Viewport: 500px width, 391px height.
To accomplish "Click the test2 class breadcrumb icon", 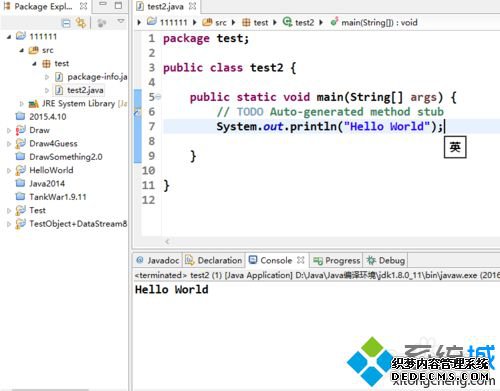I will coord(287,22).
